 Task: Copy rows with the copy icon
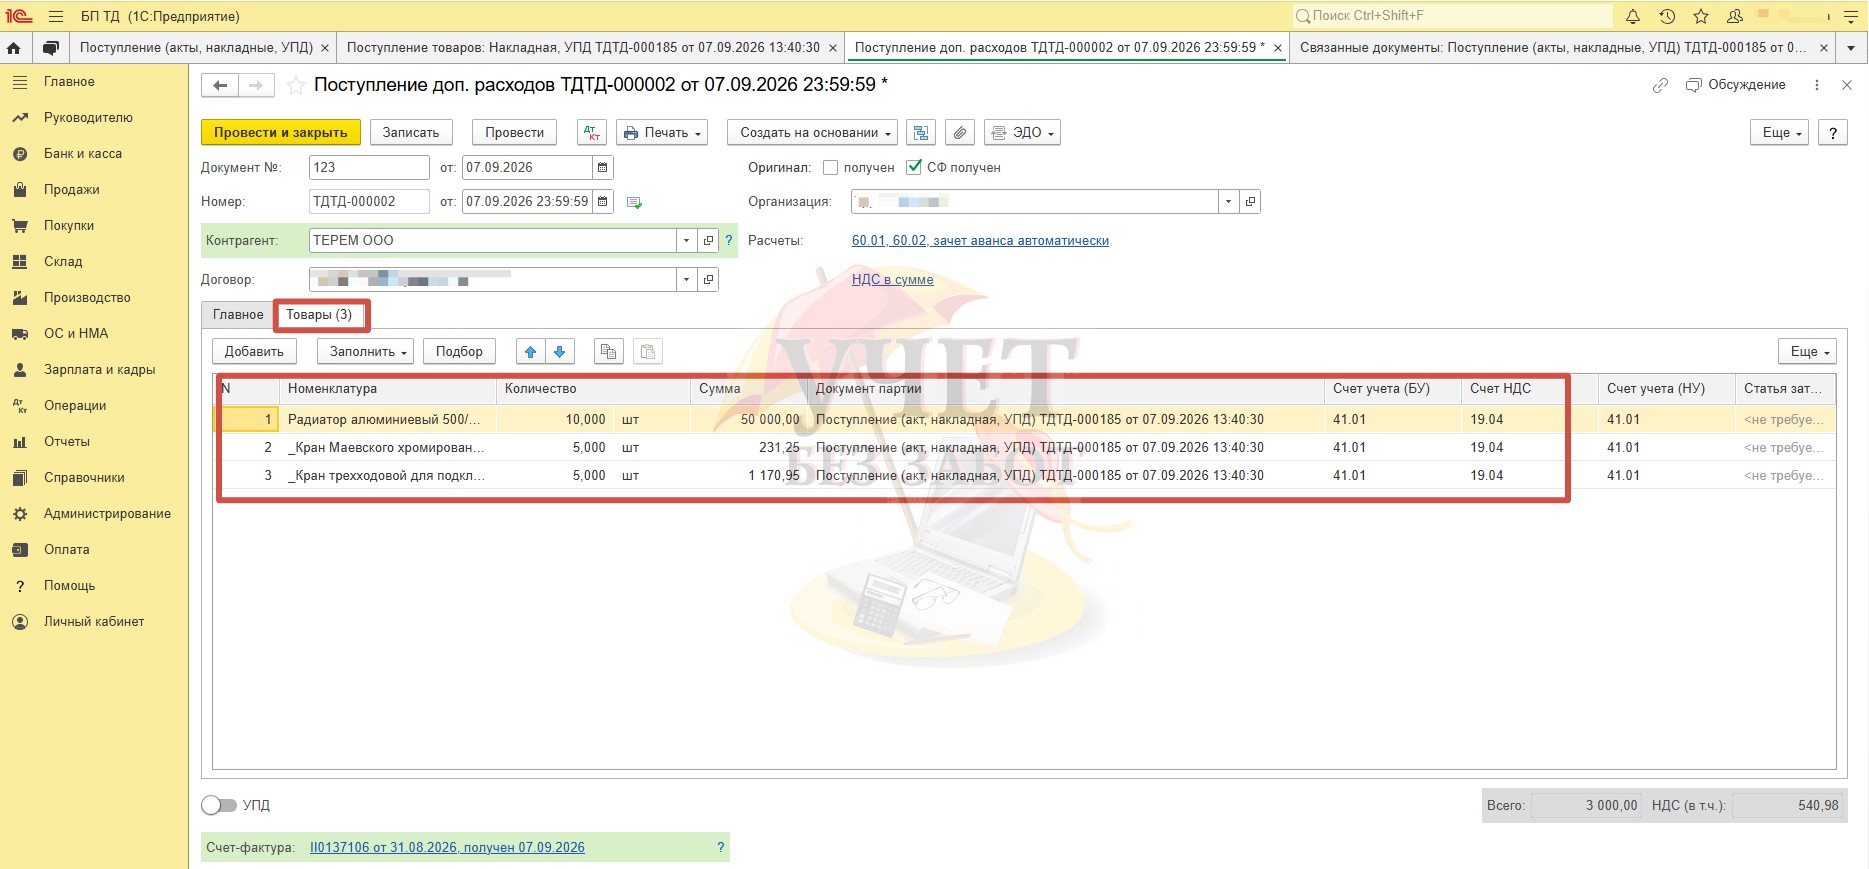(x=608, y=352)
